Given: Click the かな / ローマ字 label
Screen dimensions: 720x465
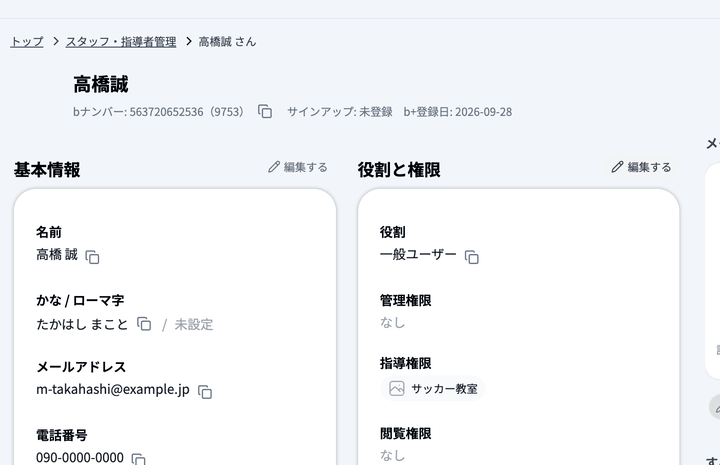Looking at the screenshot, I should (x=80, y=301).
